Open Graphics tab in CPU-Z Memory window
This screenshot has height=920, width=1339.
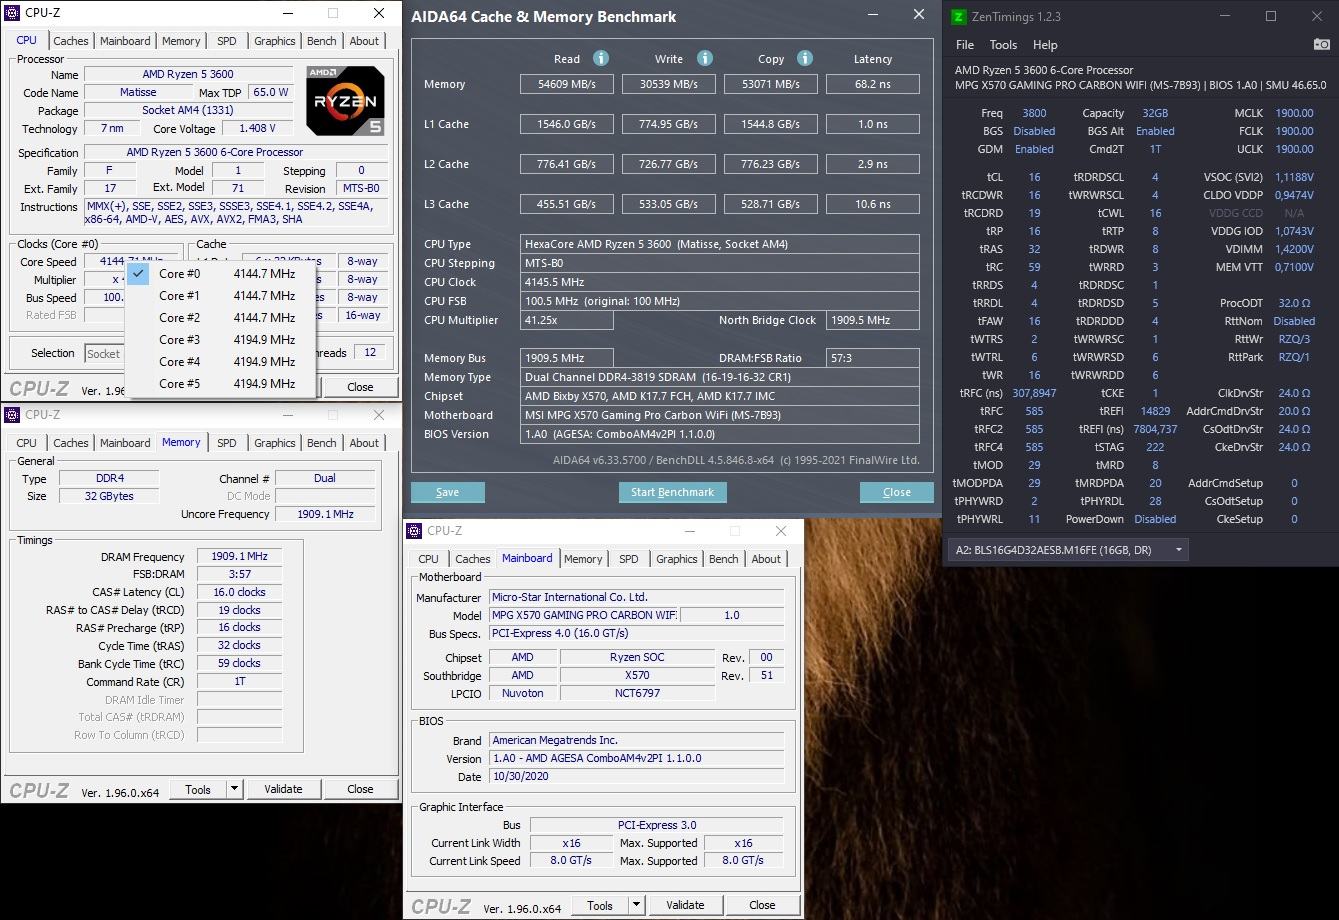tap(275, 443)
